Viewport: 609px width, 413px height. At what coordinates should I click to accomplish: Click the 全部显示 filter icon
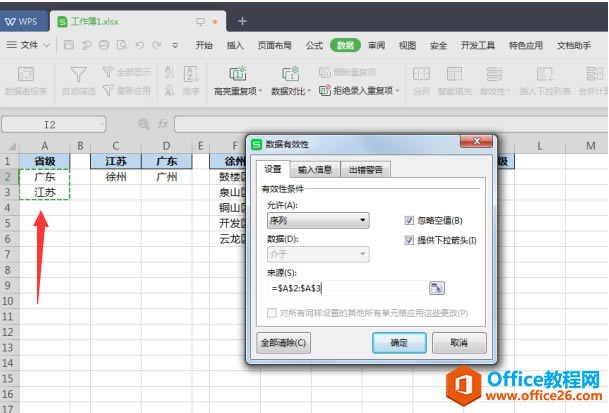click(108, 71)
